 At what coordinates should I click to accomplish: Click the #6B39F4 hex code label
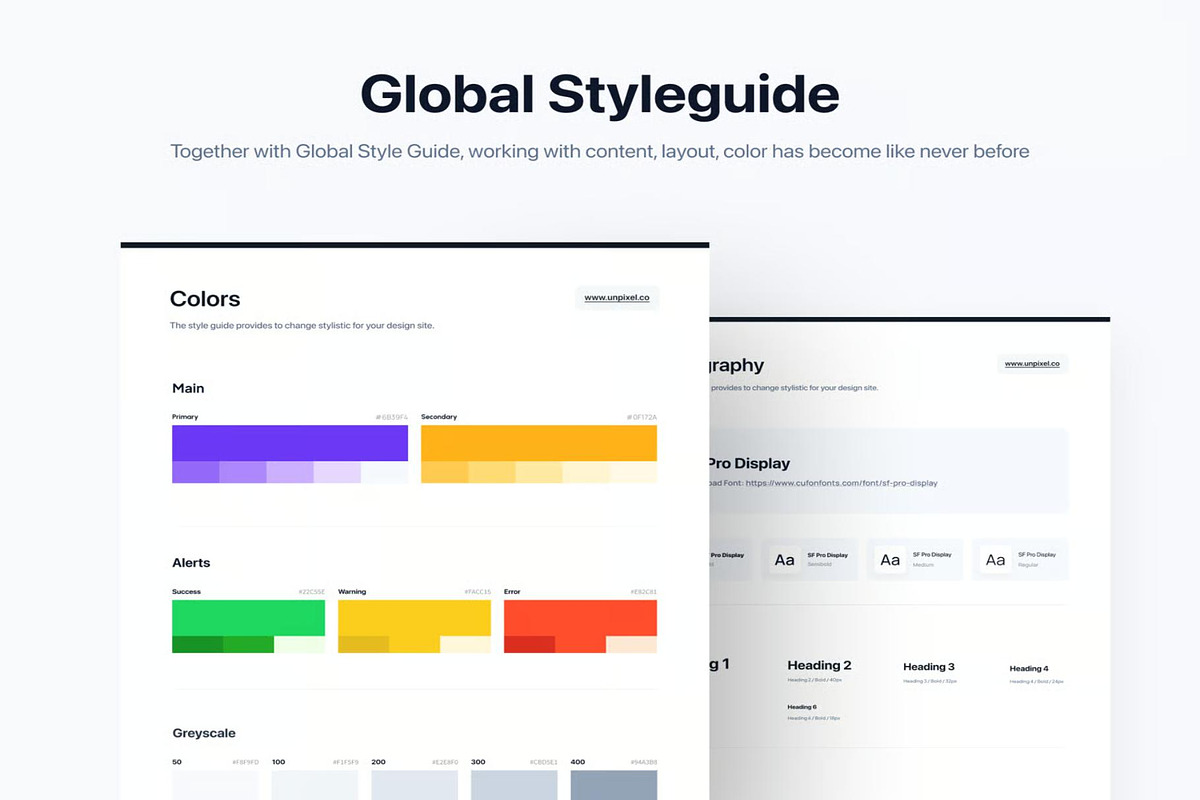click(392, 417)
